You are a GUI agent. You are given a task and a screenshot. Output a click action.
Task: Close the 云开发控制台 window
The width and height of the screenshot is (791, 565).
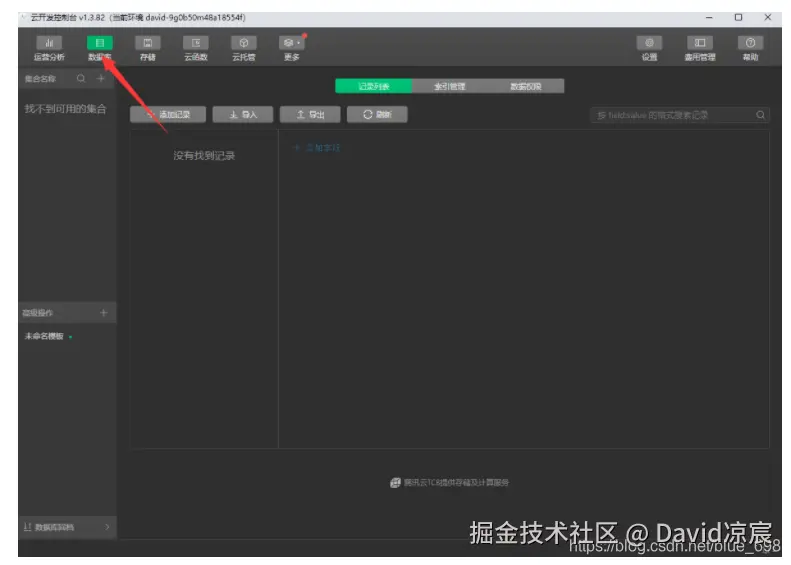click(767, 18)
